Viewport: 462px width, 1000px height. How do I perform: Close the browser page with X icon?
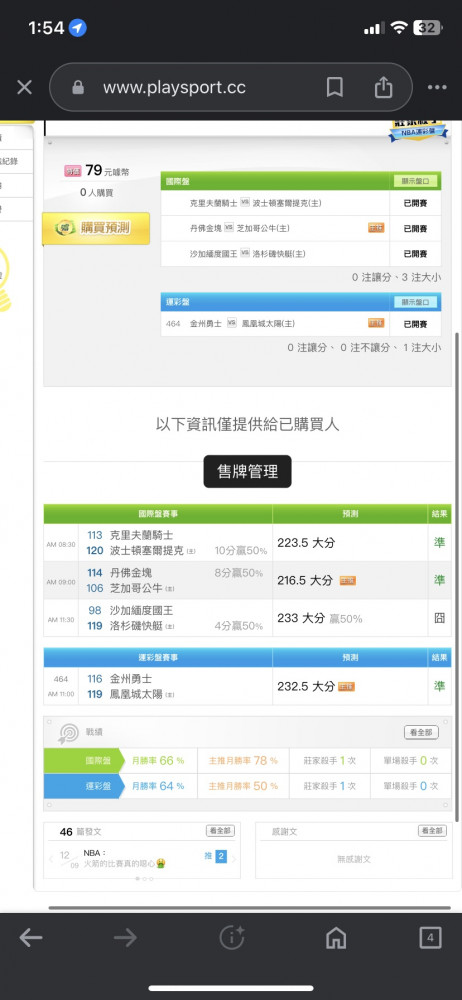pyautogui.click(x=24, y=87)
